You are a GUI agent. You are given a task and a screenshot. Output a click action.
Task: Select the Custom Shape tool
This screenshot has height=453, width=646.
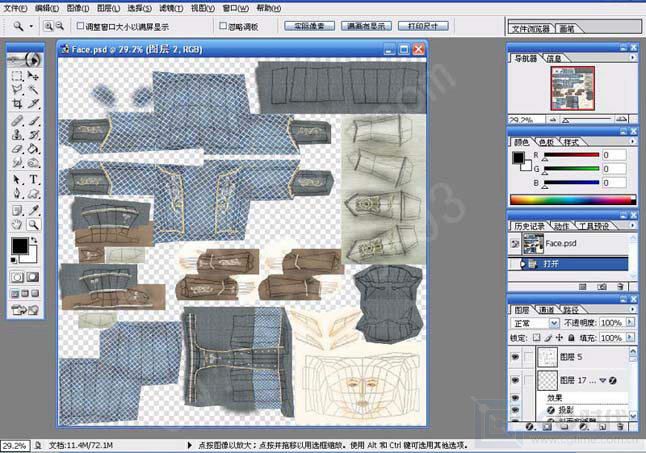33,193
